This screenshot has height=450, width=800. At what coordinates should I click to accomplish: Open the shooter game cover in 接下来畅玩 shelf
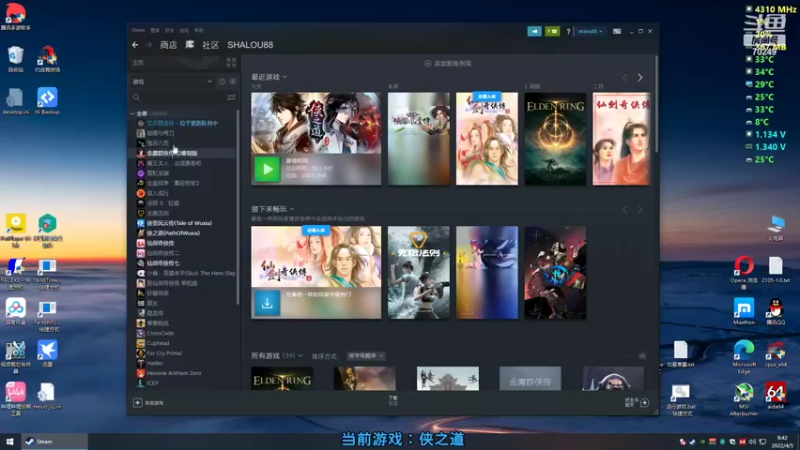(418, 272)
